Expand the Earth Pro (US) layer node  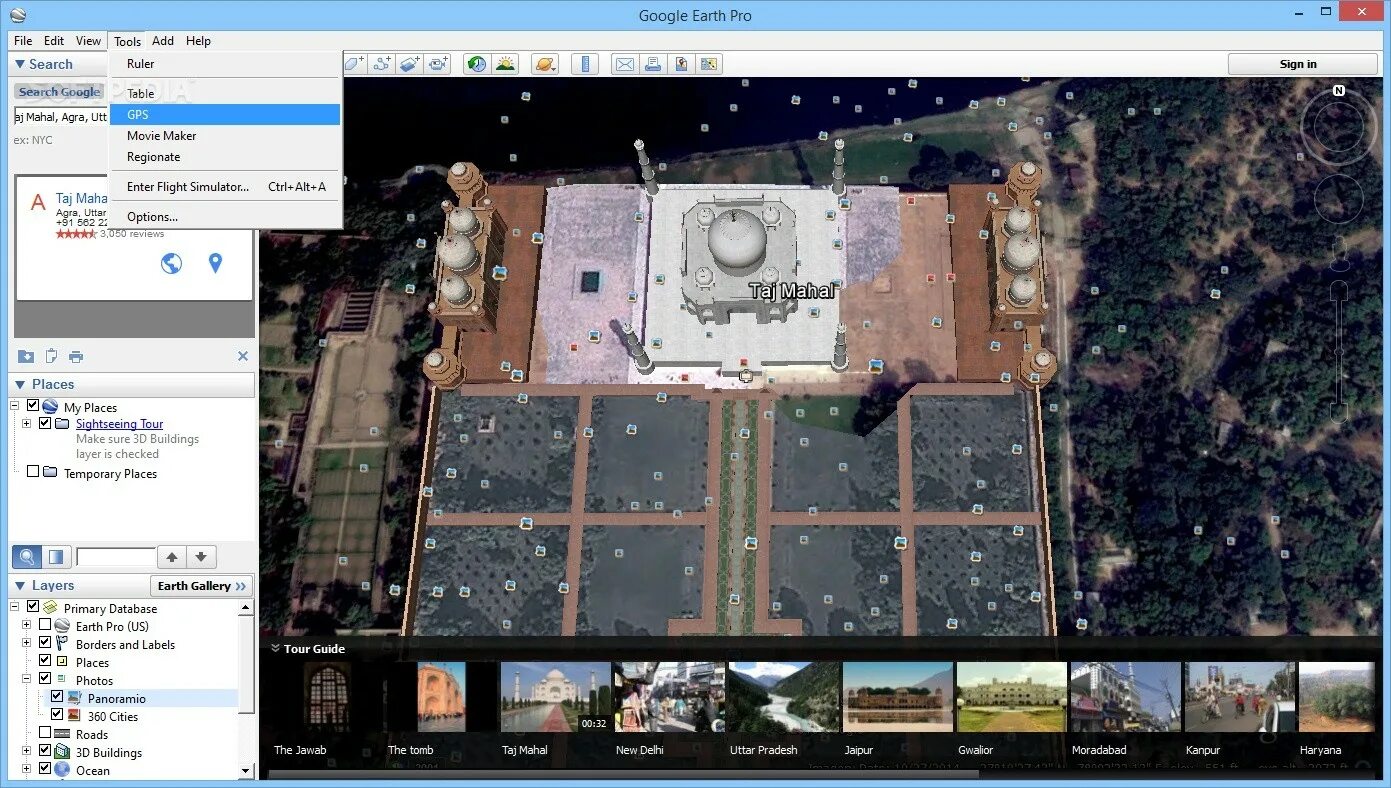[27, 626]
